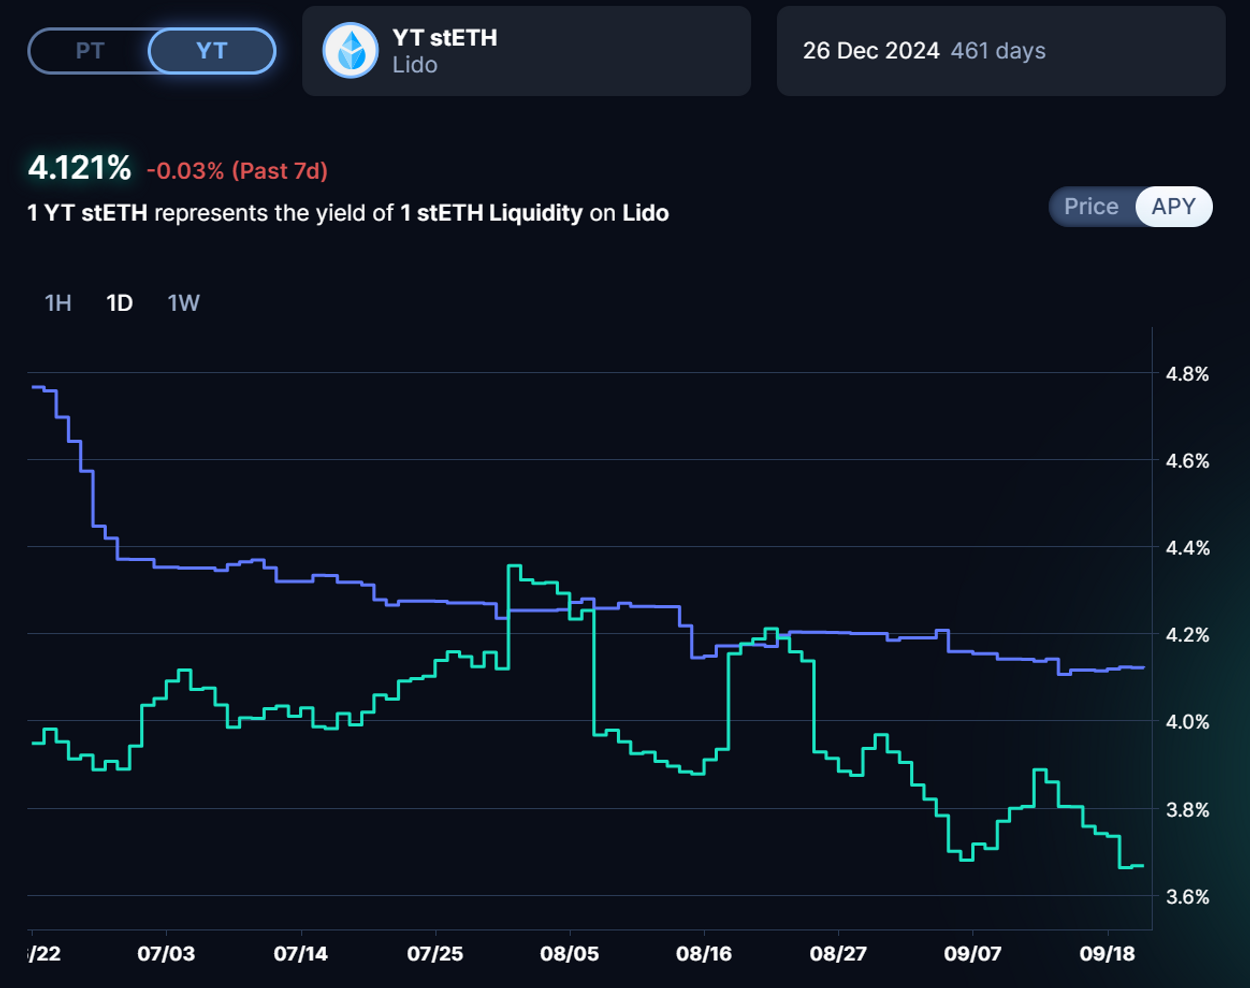Screen dimensions: 1250x988
Task: Click the 3.6% label on y-axis
Action: tap(1187, 897)
